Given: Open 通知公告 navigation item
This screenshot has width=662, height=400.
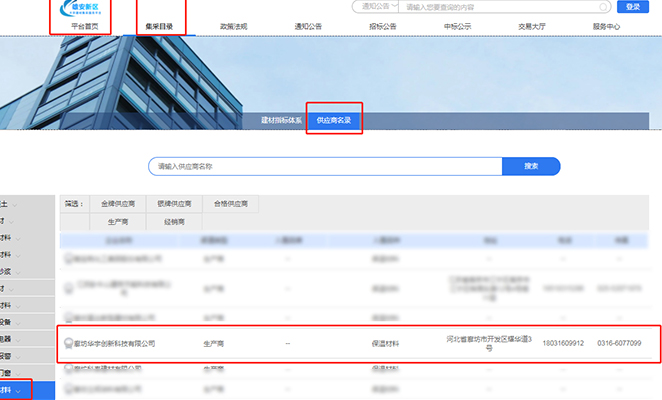Looking at the screenshot, I should 308,27.
